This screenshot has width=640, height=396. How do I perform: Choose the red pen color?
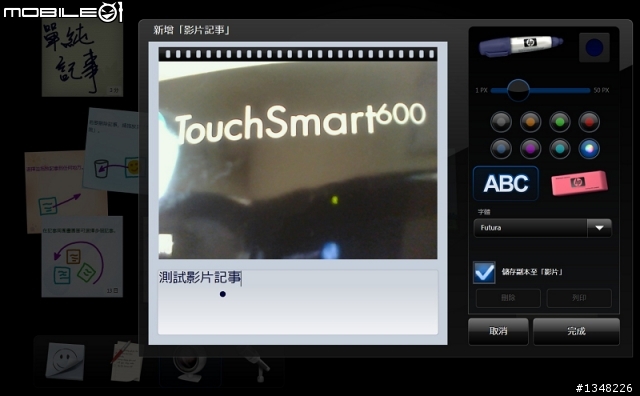589,122
